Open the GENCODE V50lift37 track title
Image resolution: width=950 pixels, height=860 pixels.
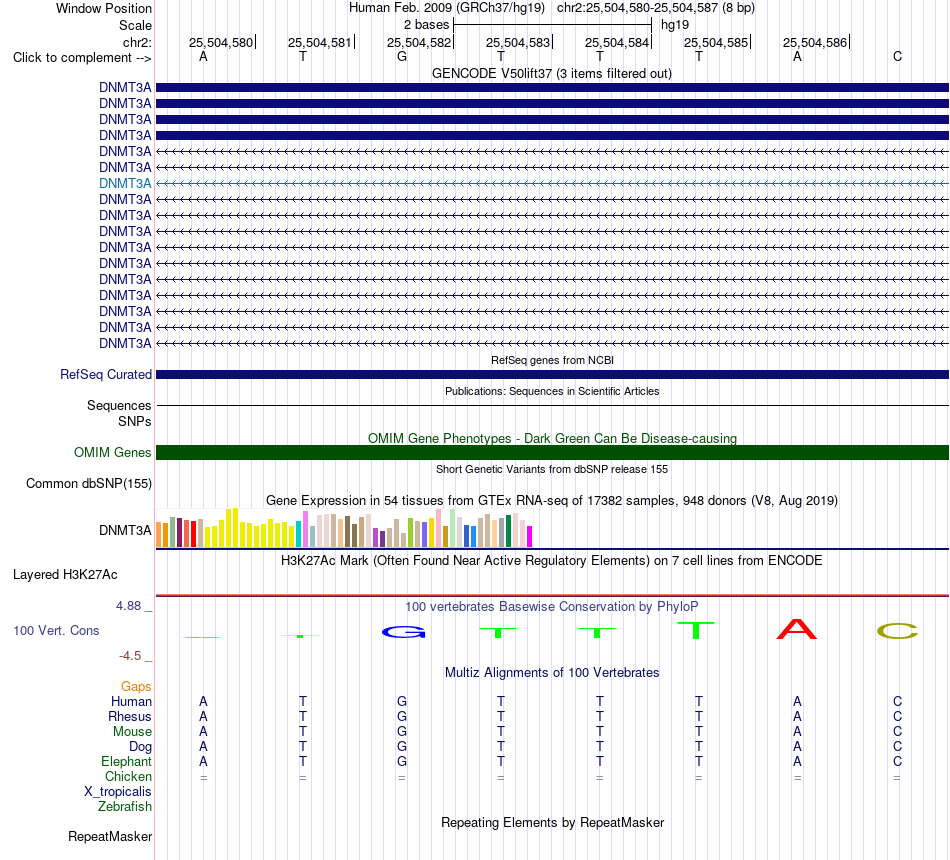[551, 73]
